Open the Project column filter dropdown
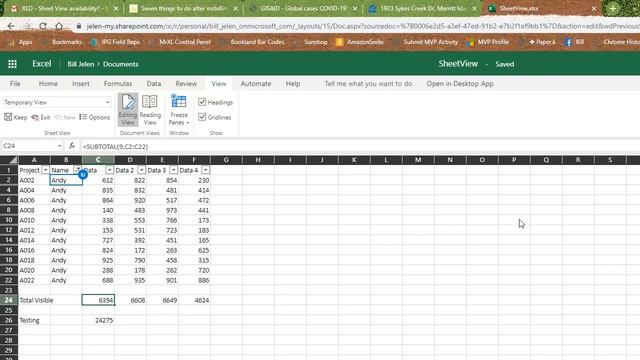Image resolution: width=640 pixels, height=360 pixels. (x=45, y=170)
